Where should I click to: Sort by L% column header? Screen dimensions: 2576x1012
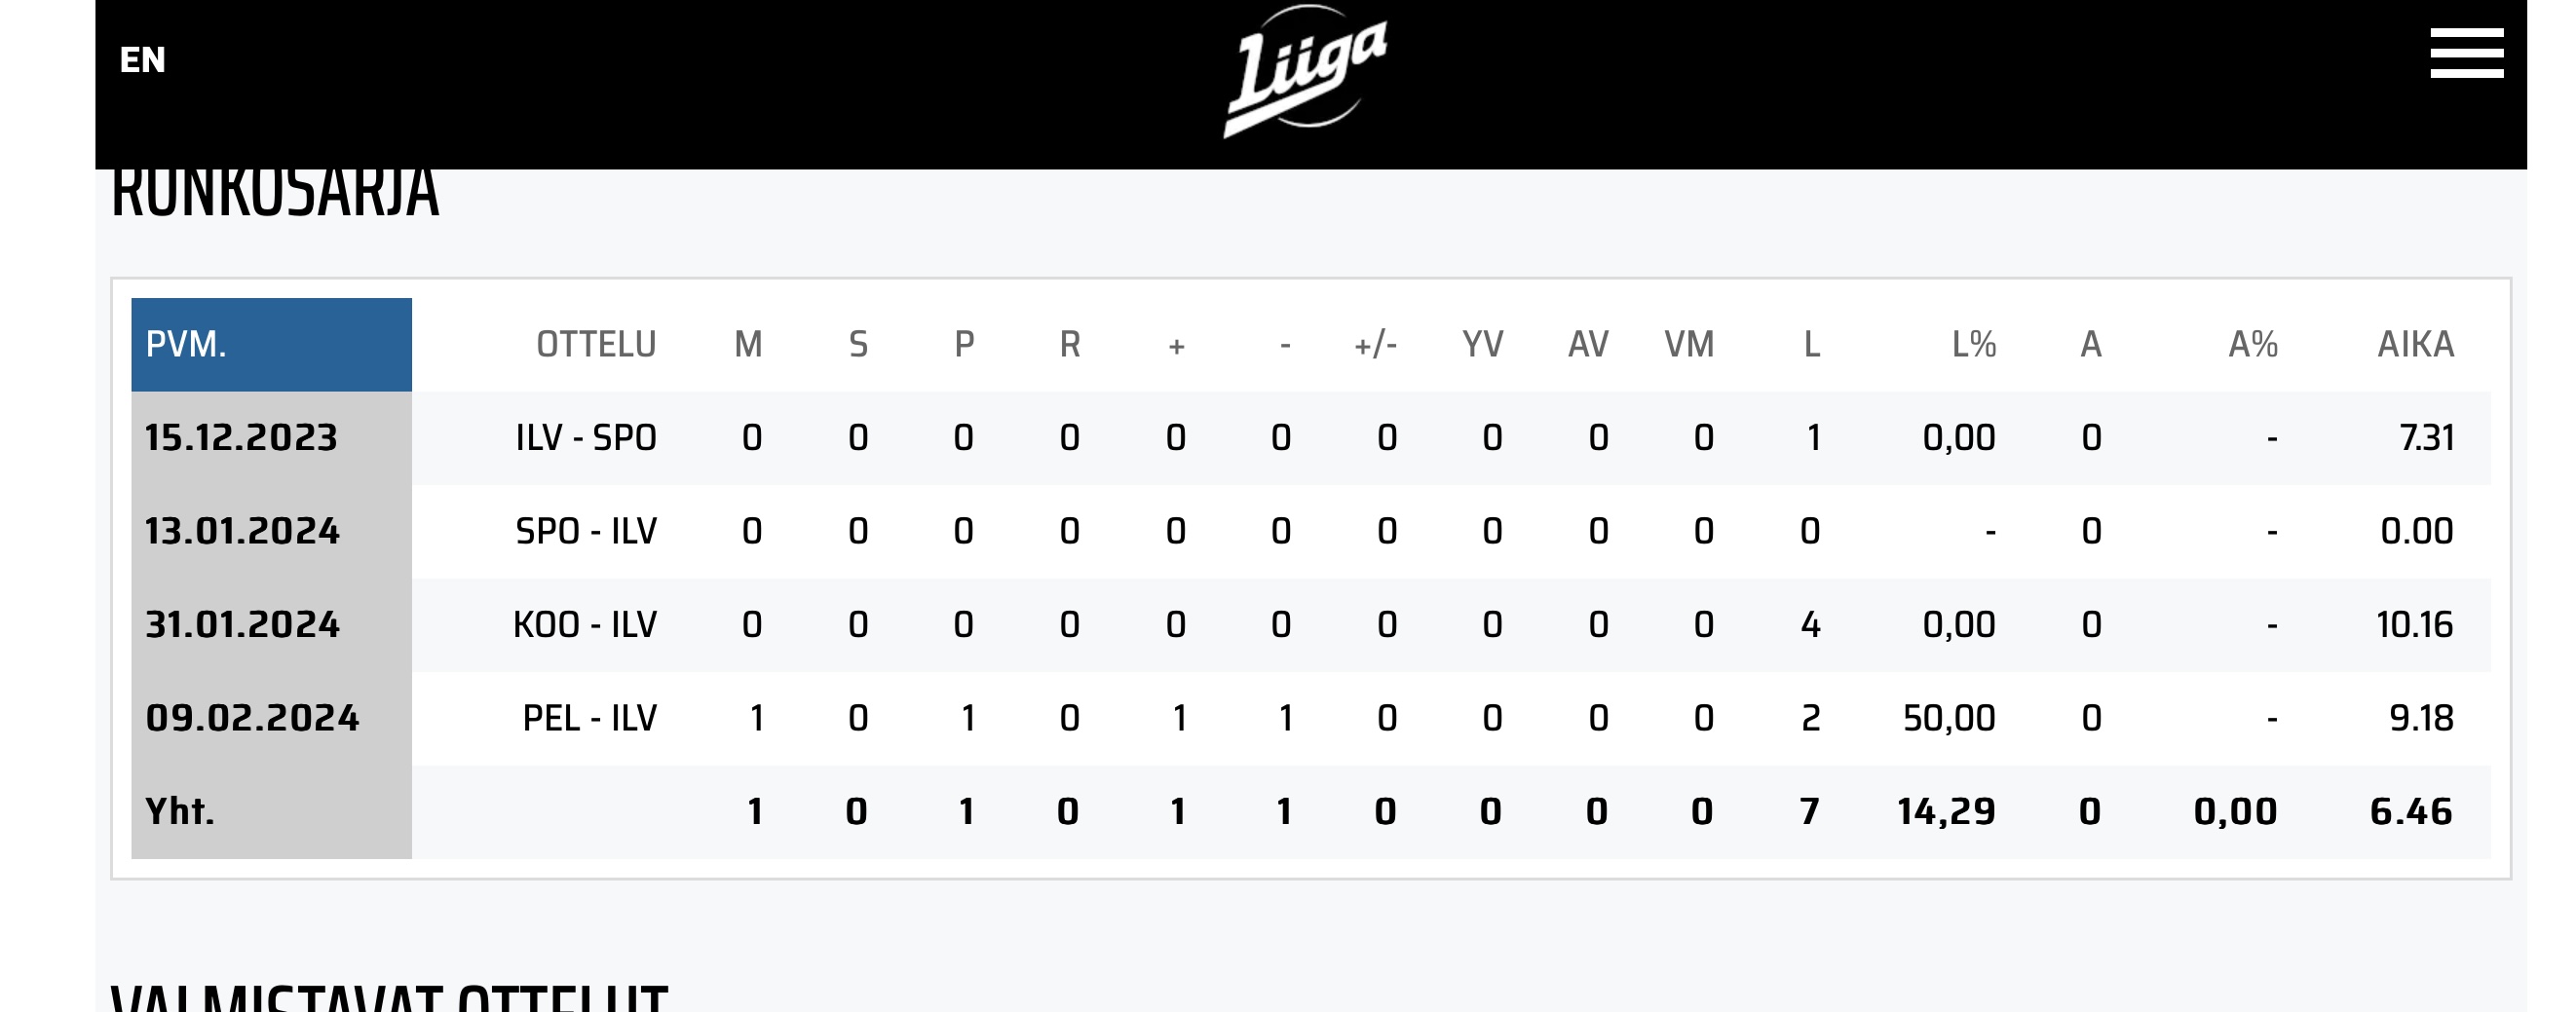(x=1974, y=344)
